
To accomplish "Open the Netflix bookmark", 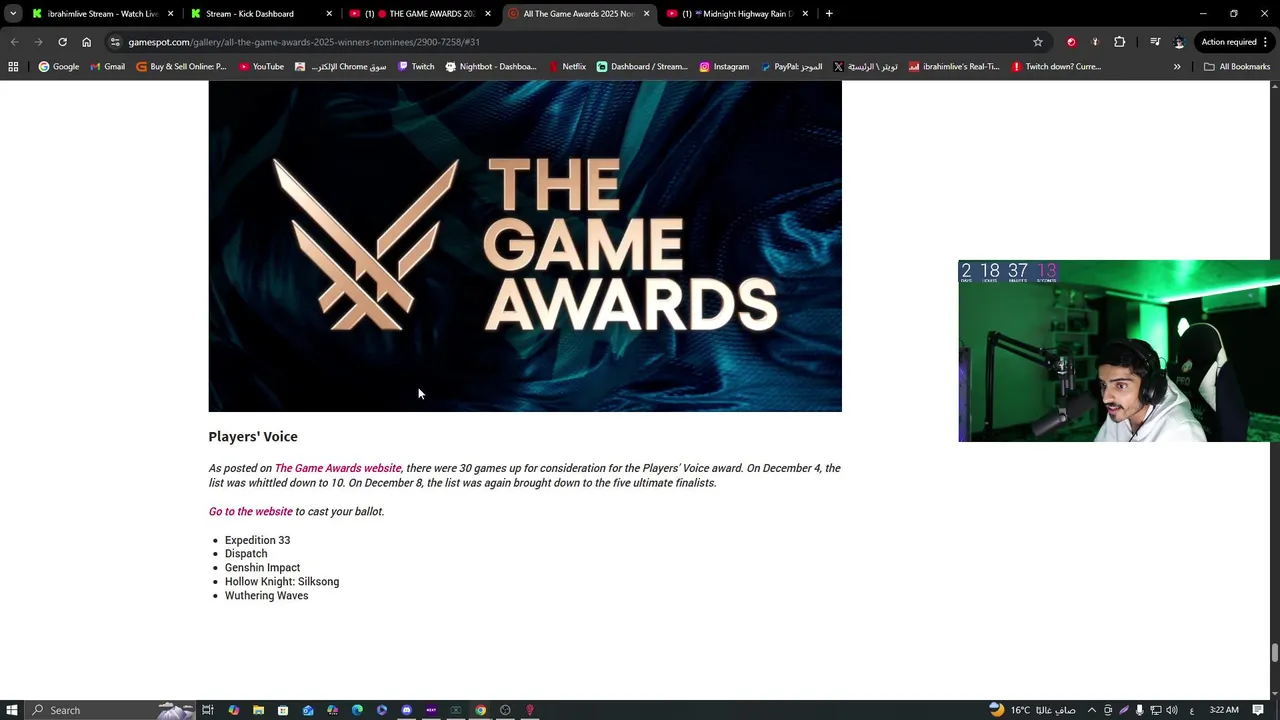I will tap(567, 67).
